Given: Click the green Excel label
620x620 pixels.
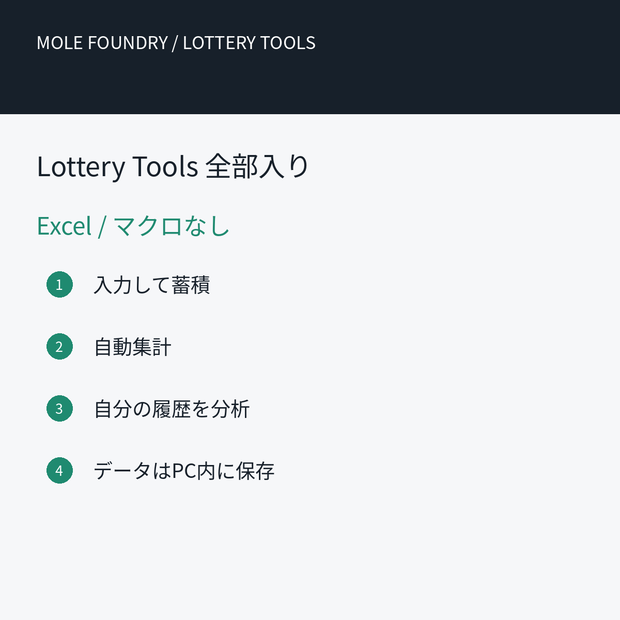Looking at the screenshot, I should (64, 226).
